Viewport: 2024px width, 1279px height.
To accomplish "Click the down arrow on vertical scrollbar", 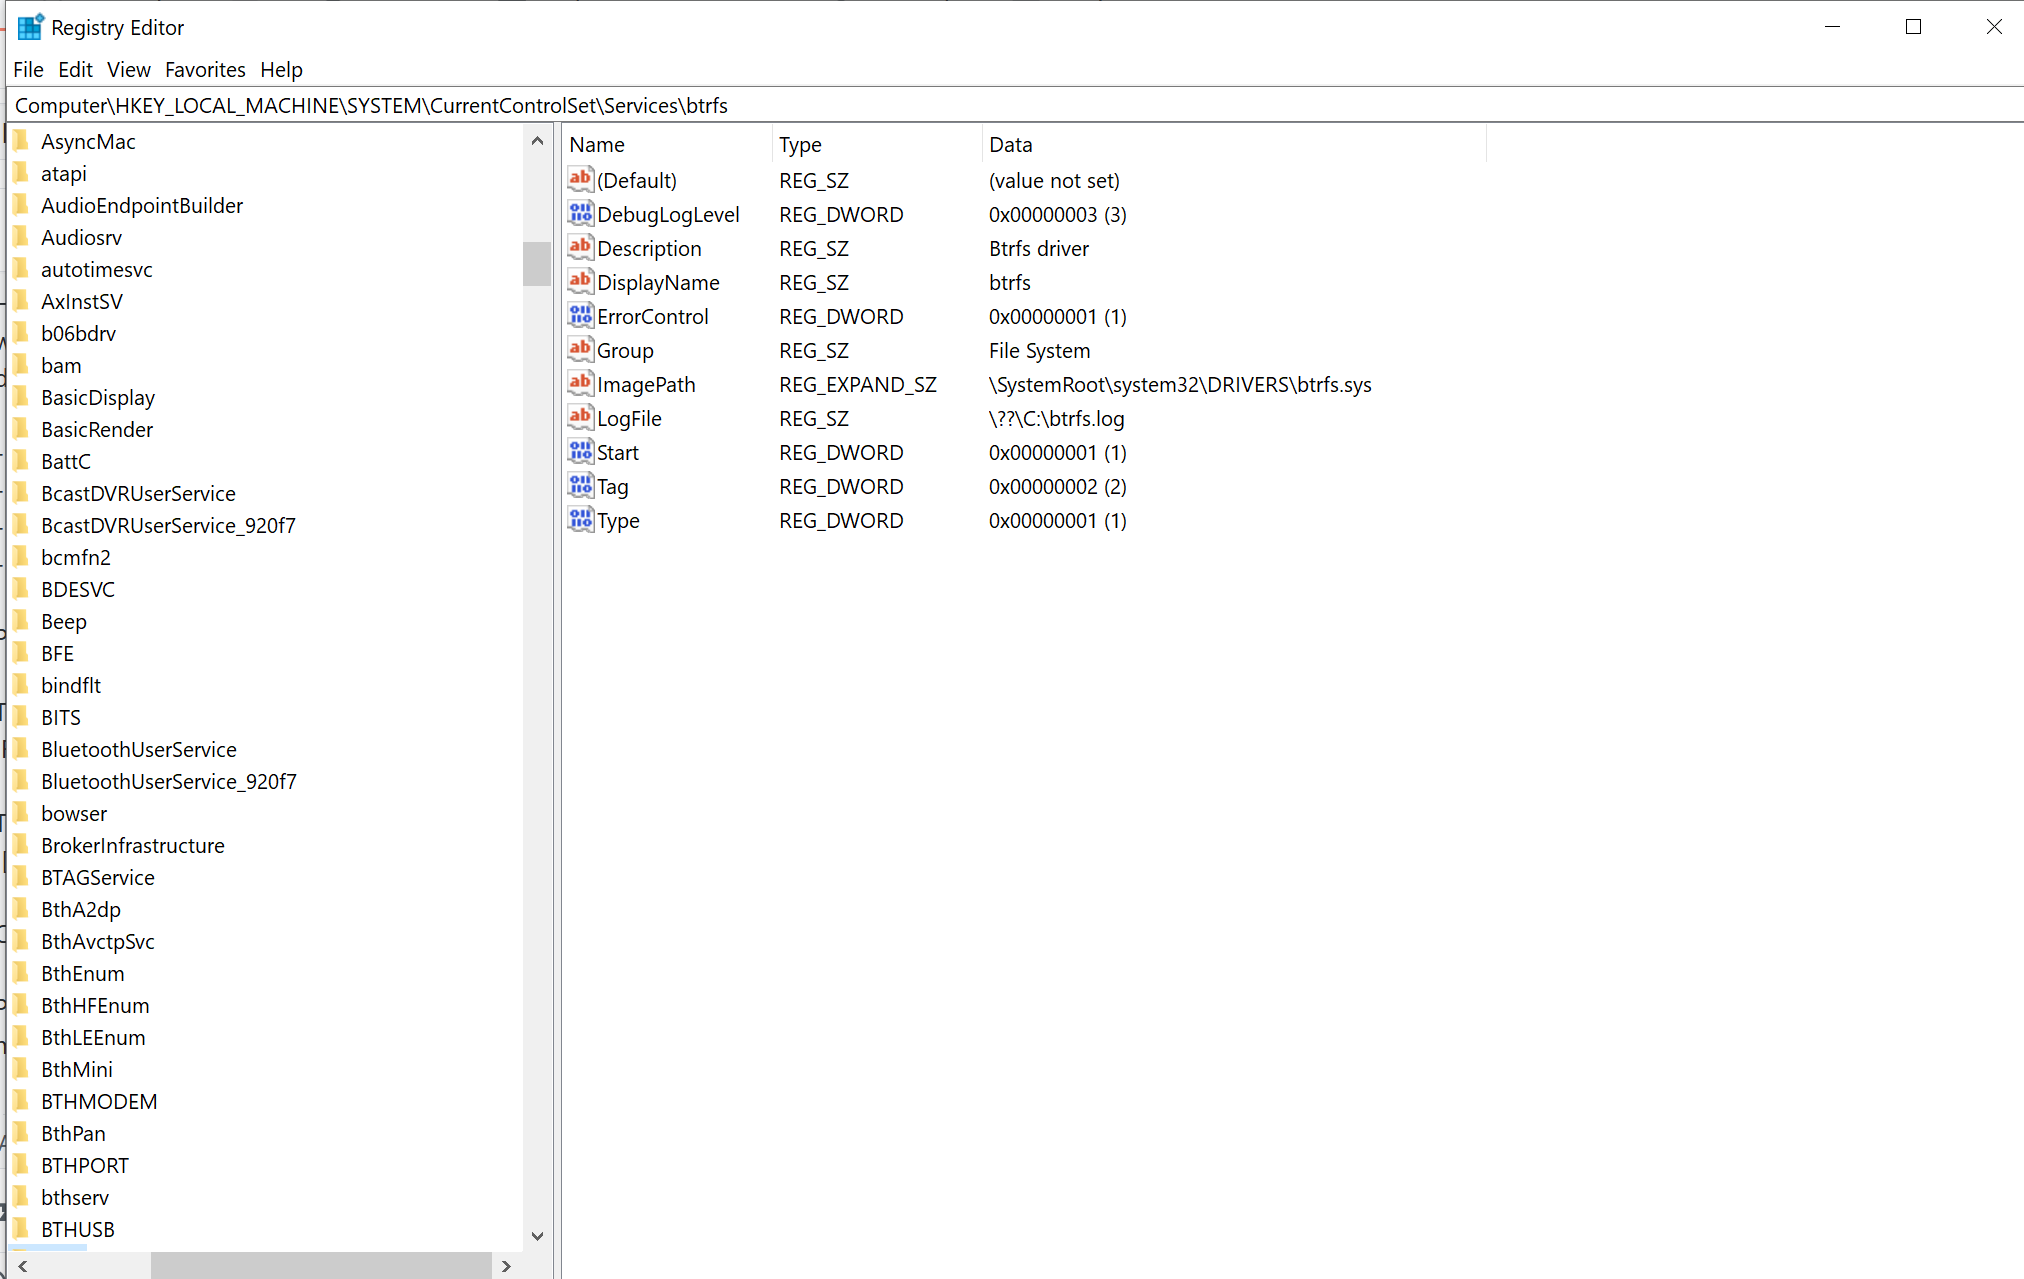I will [x=538, y=1236].
